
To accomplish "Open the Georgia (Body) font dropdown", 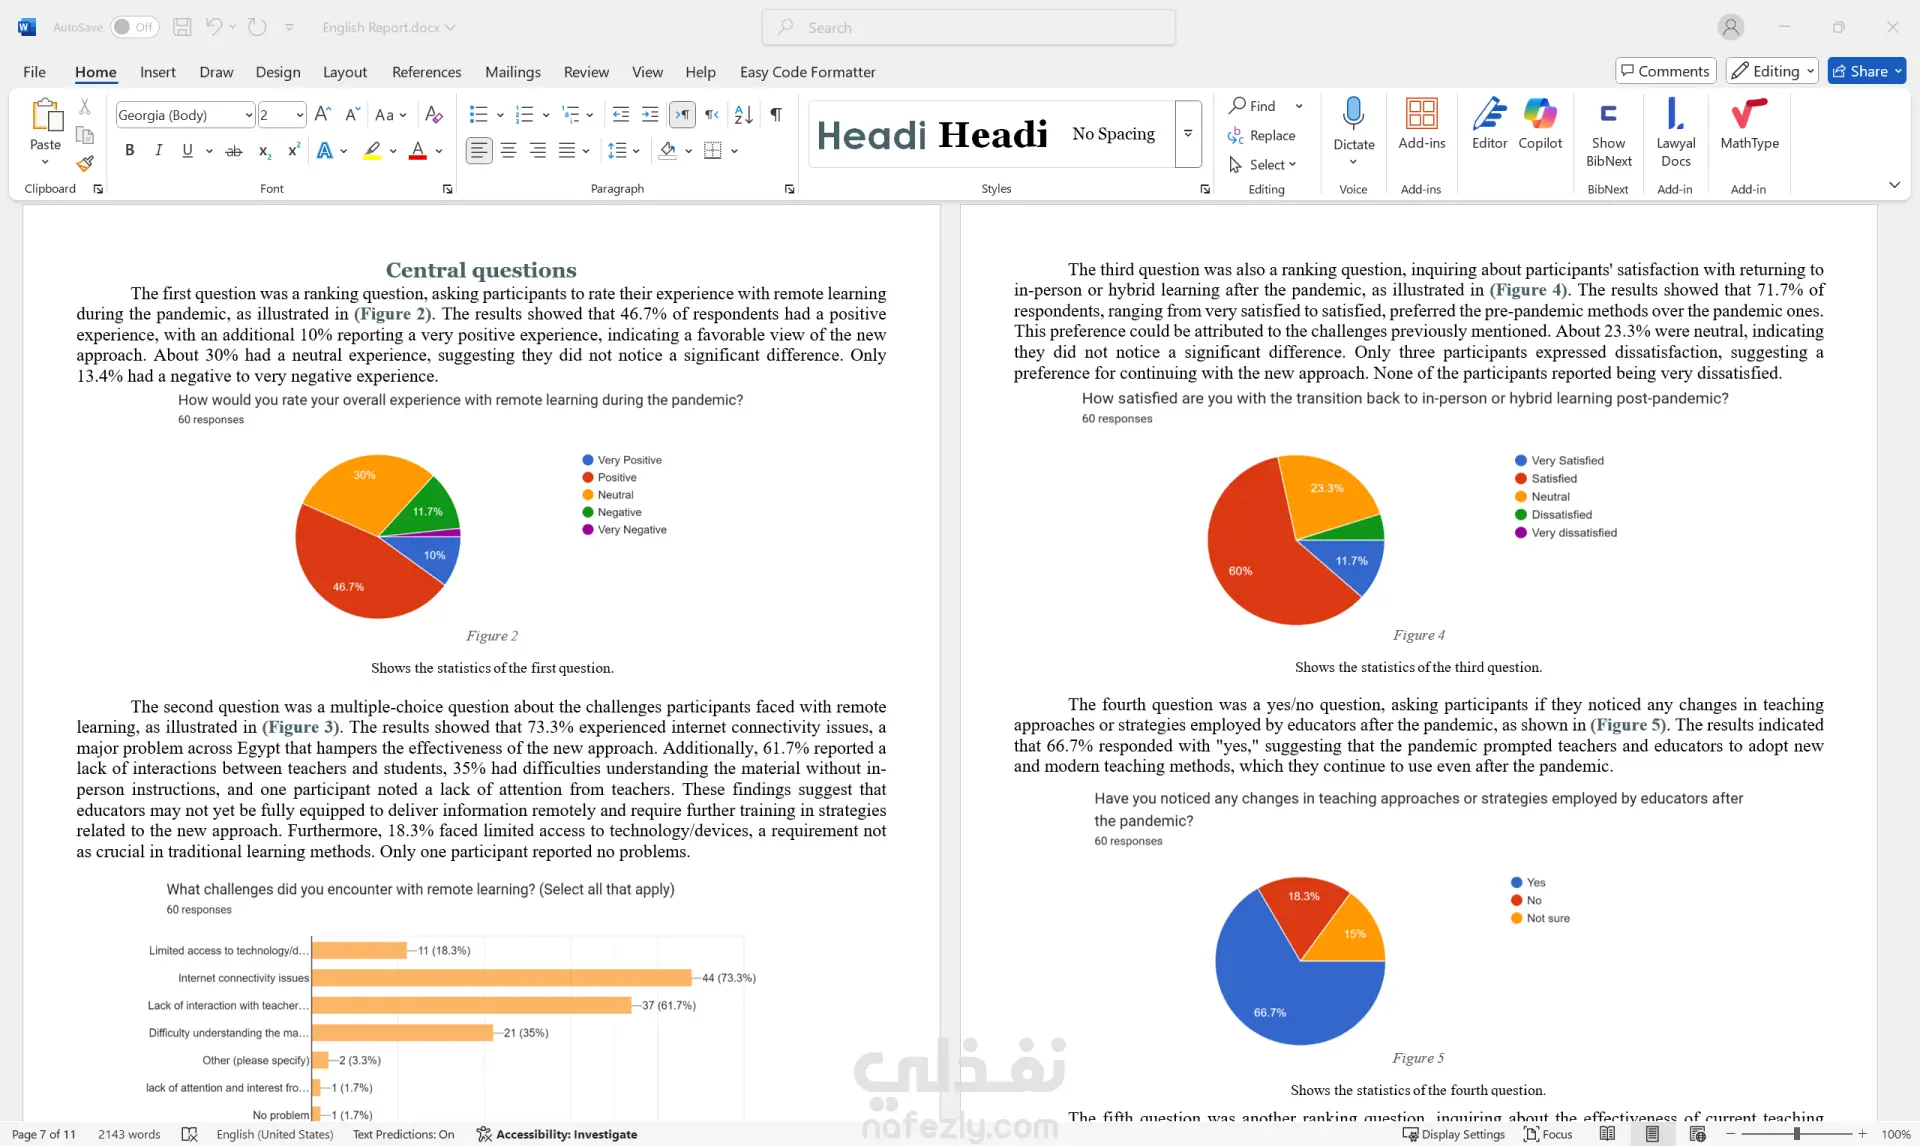I will pos(249,115).
